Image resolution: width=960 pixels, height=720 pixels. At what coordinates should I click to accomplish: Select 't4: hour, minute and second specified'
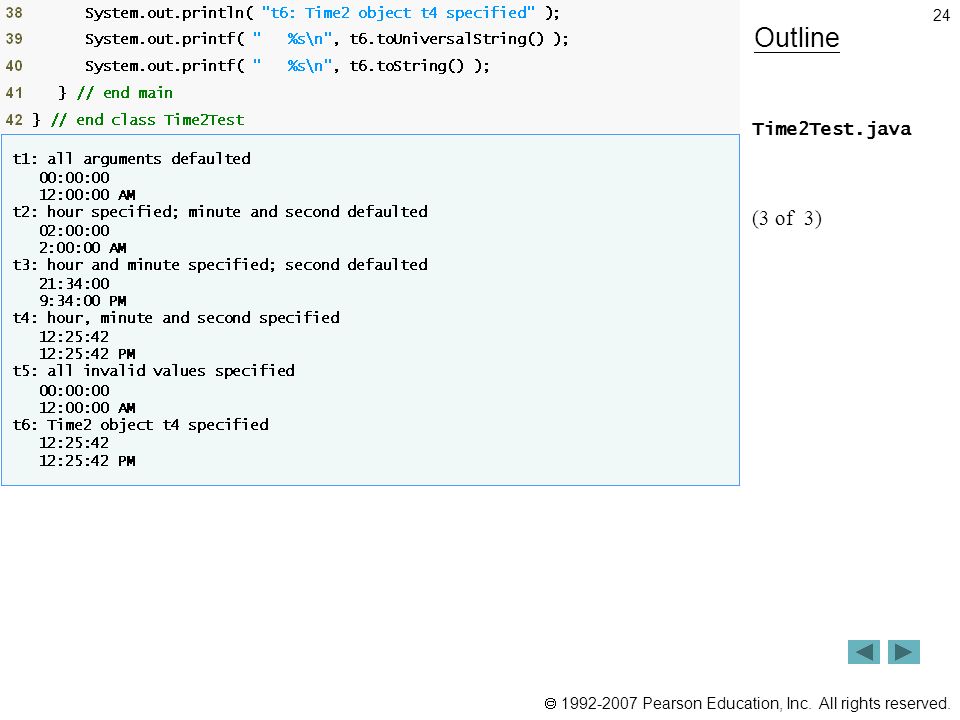176,318
